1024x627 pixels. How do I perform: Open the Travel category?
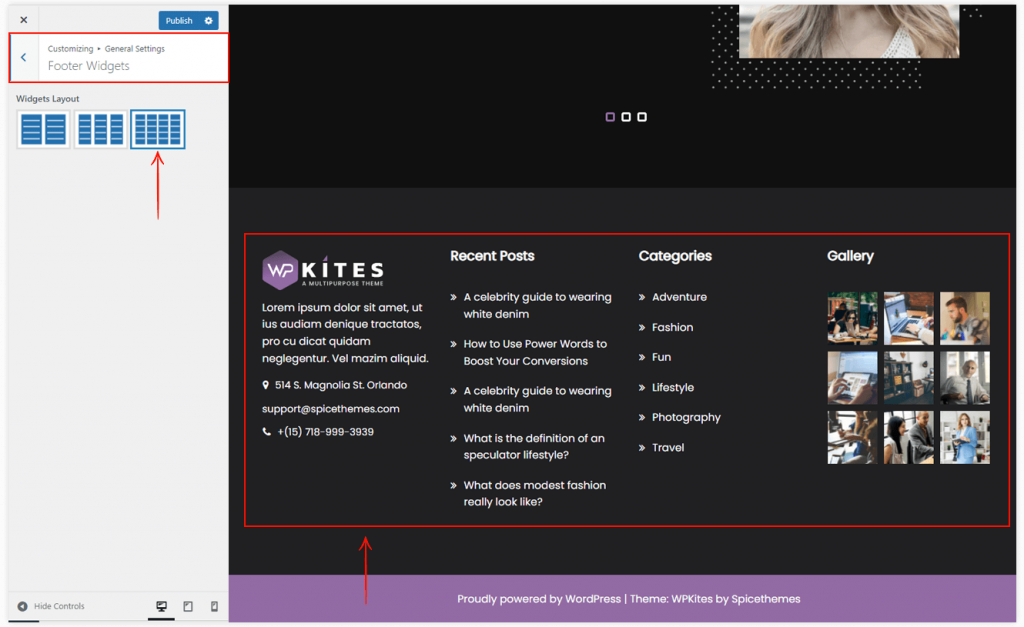click(667, 447)
